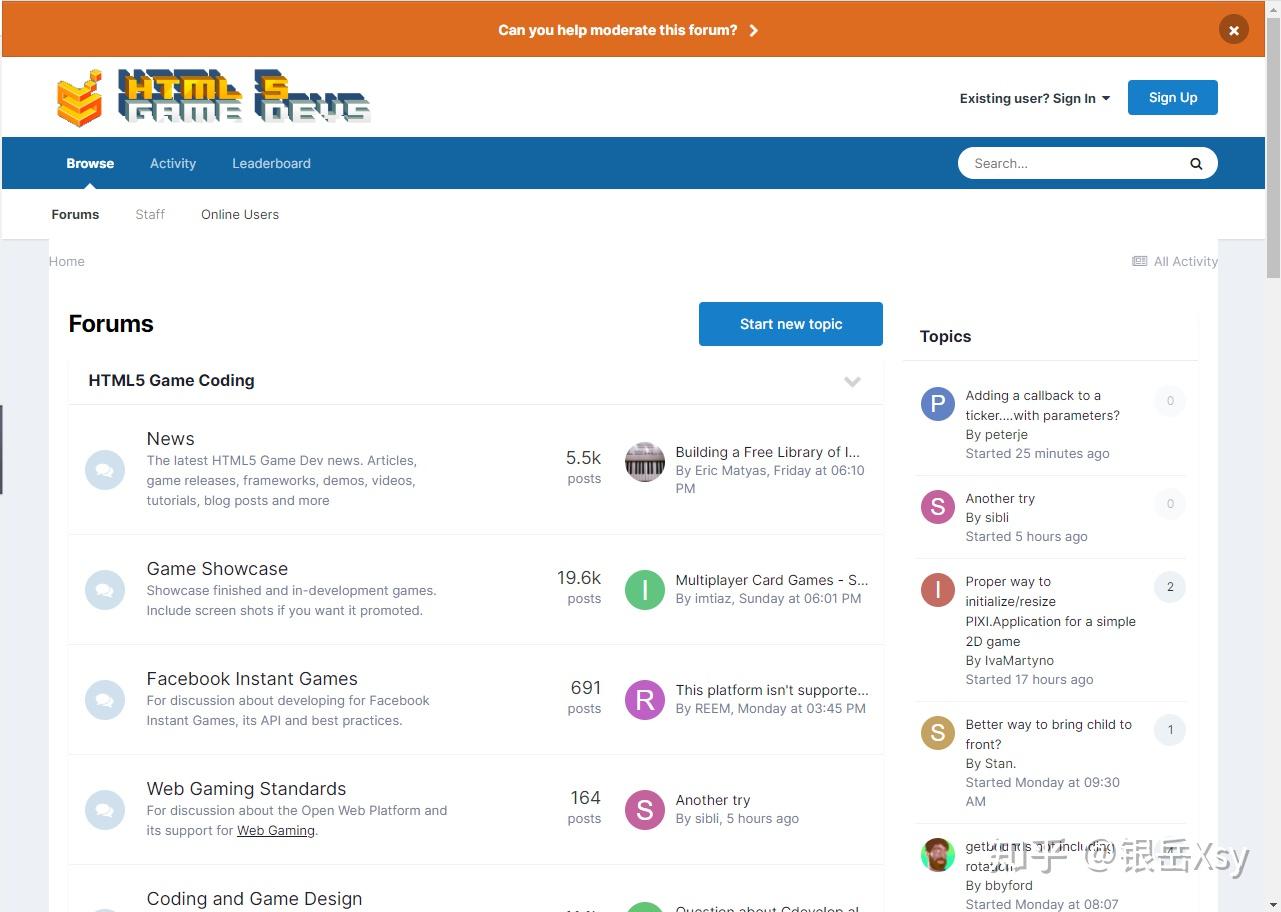Click REEM's purple R avatar
1281x912 pixels.
pos(645,700)
